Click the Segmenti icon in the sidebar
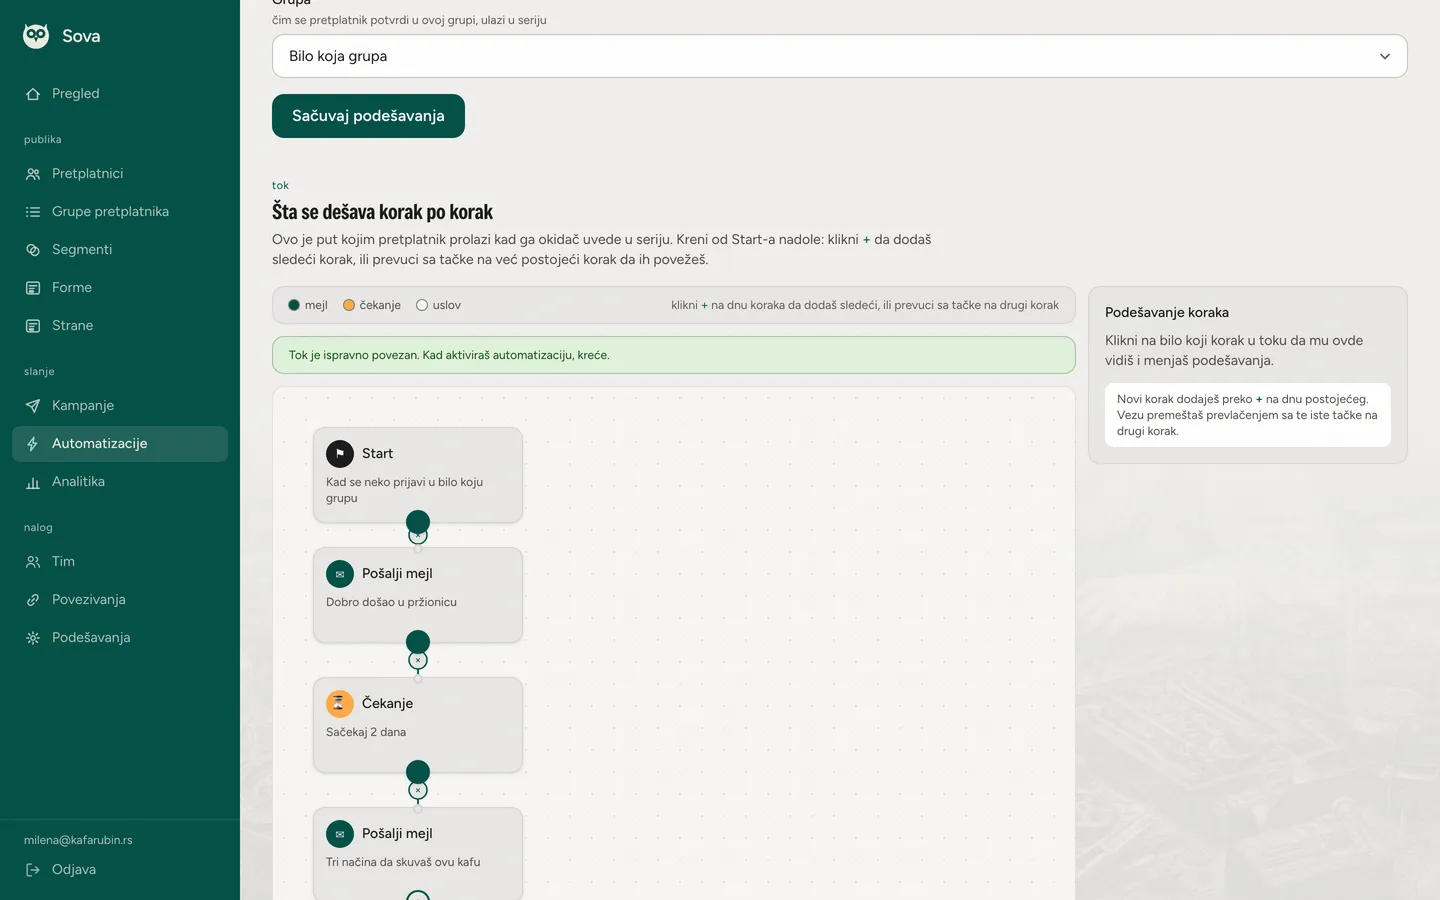This screenshot has height=900, width=1440. pyautogui.click(x=33, y=249)
